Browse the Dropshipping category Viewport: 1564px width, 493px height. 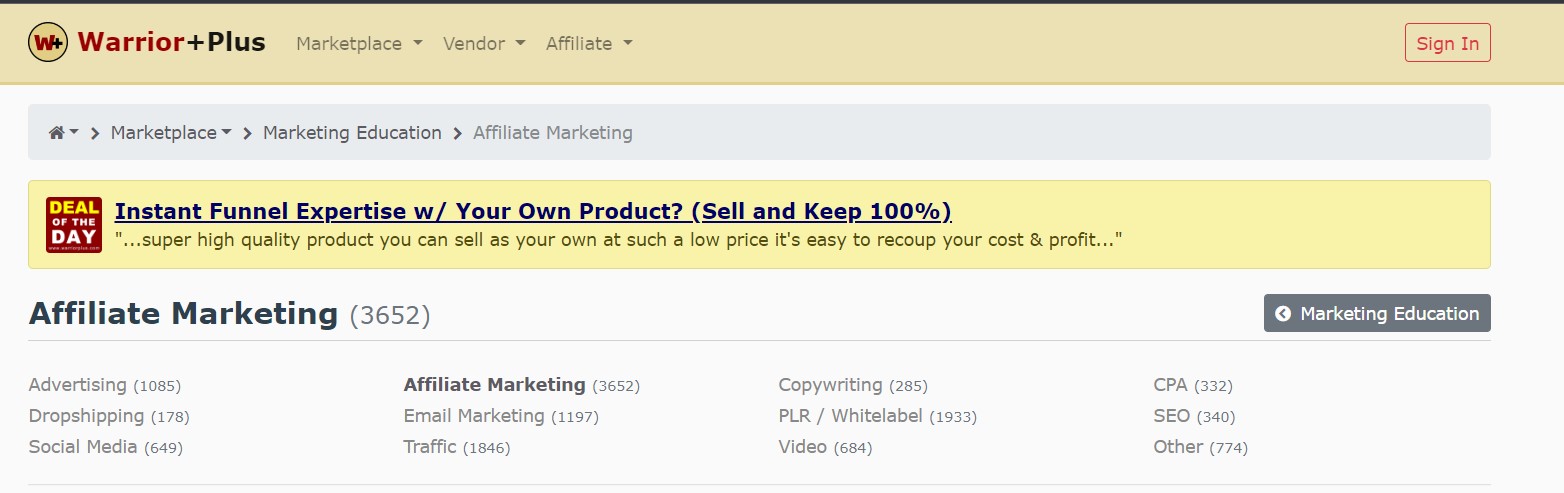pos(86,416)
